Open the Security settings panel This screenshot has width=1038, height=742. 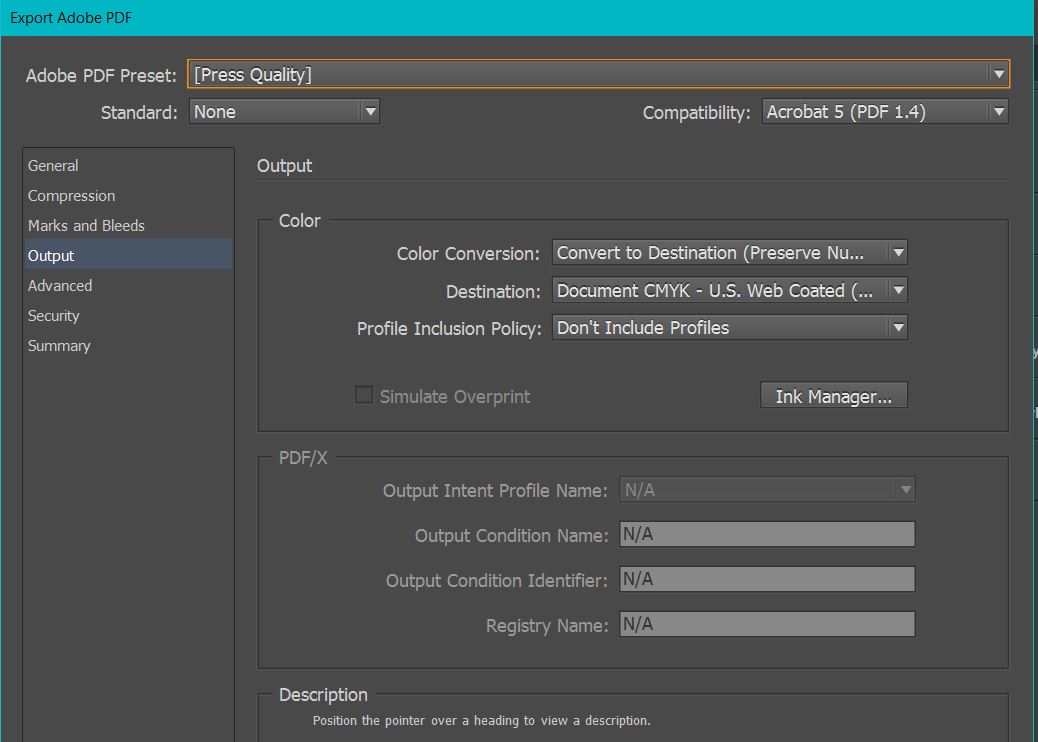tap(53, 316)
